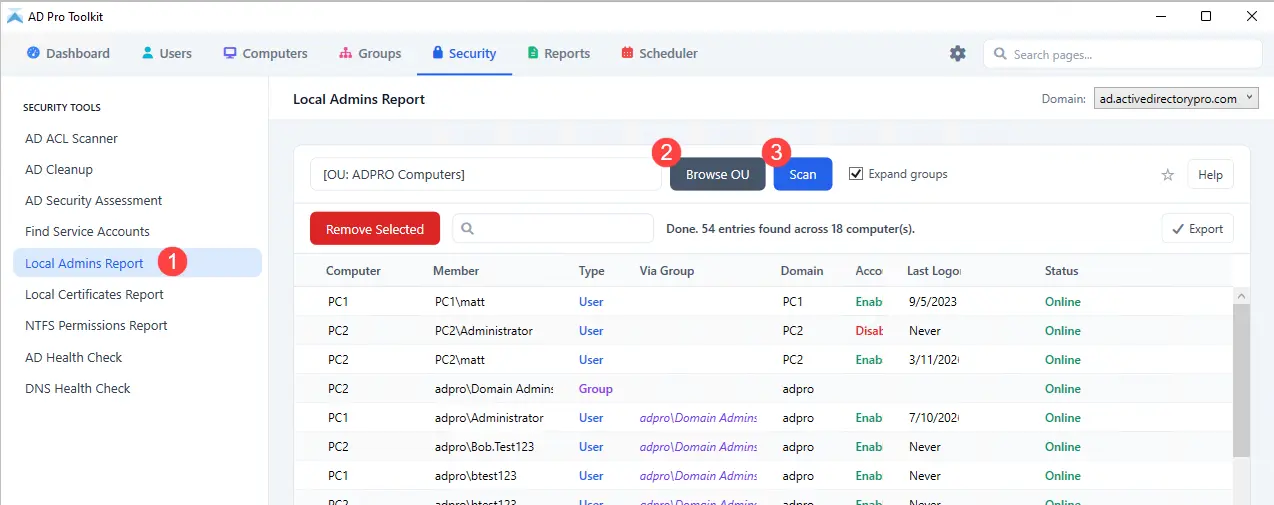Click the Scheduler calendar icon
The image size is (1274, 505).
[627, 53]
